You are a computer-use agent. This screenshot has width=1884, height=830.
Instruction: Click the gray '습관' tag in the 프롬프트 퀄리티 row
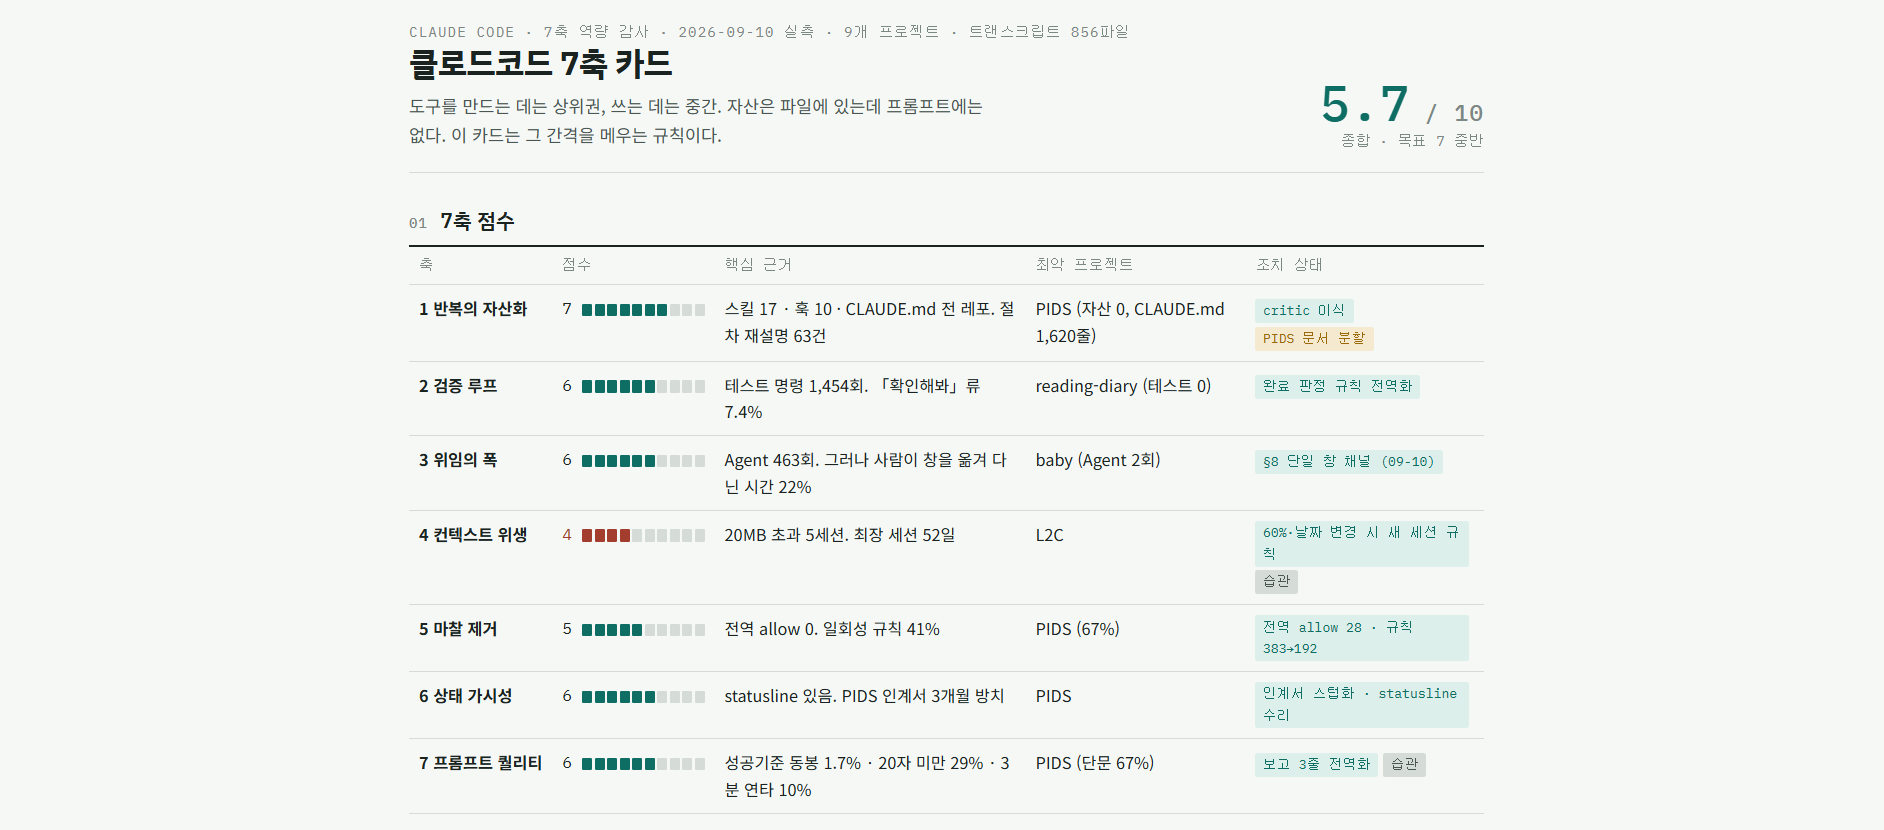[x=1404, y=765]
